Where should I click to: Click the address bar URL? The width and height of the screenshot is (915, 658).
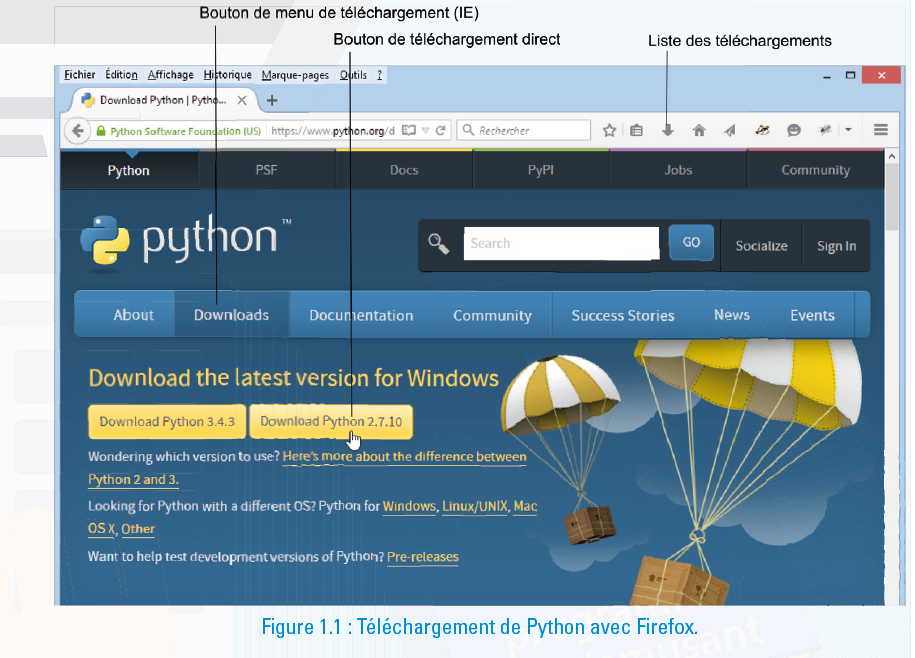pos(333,131)
